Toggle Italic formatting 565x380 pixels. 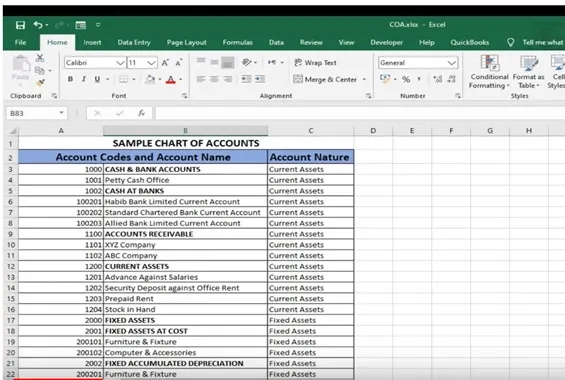(x=84, y=79)
